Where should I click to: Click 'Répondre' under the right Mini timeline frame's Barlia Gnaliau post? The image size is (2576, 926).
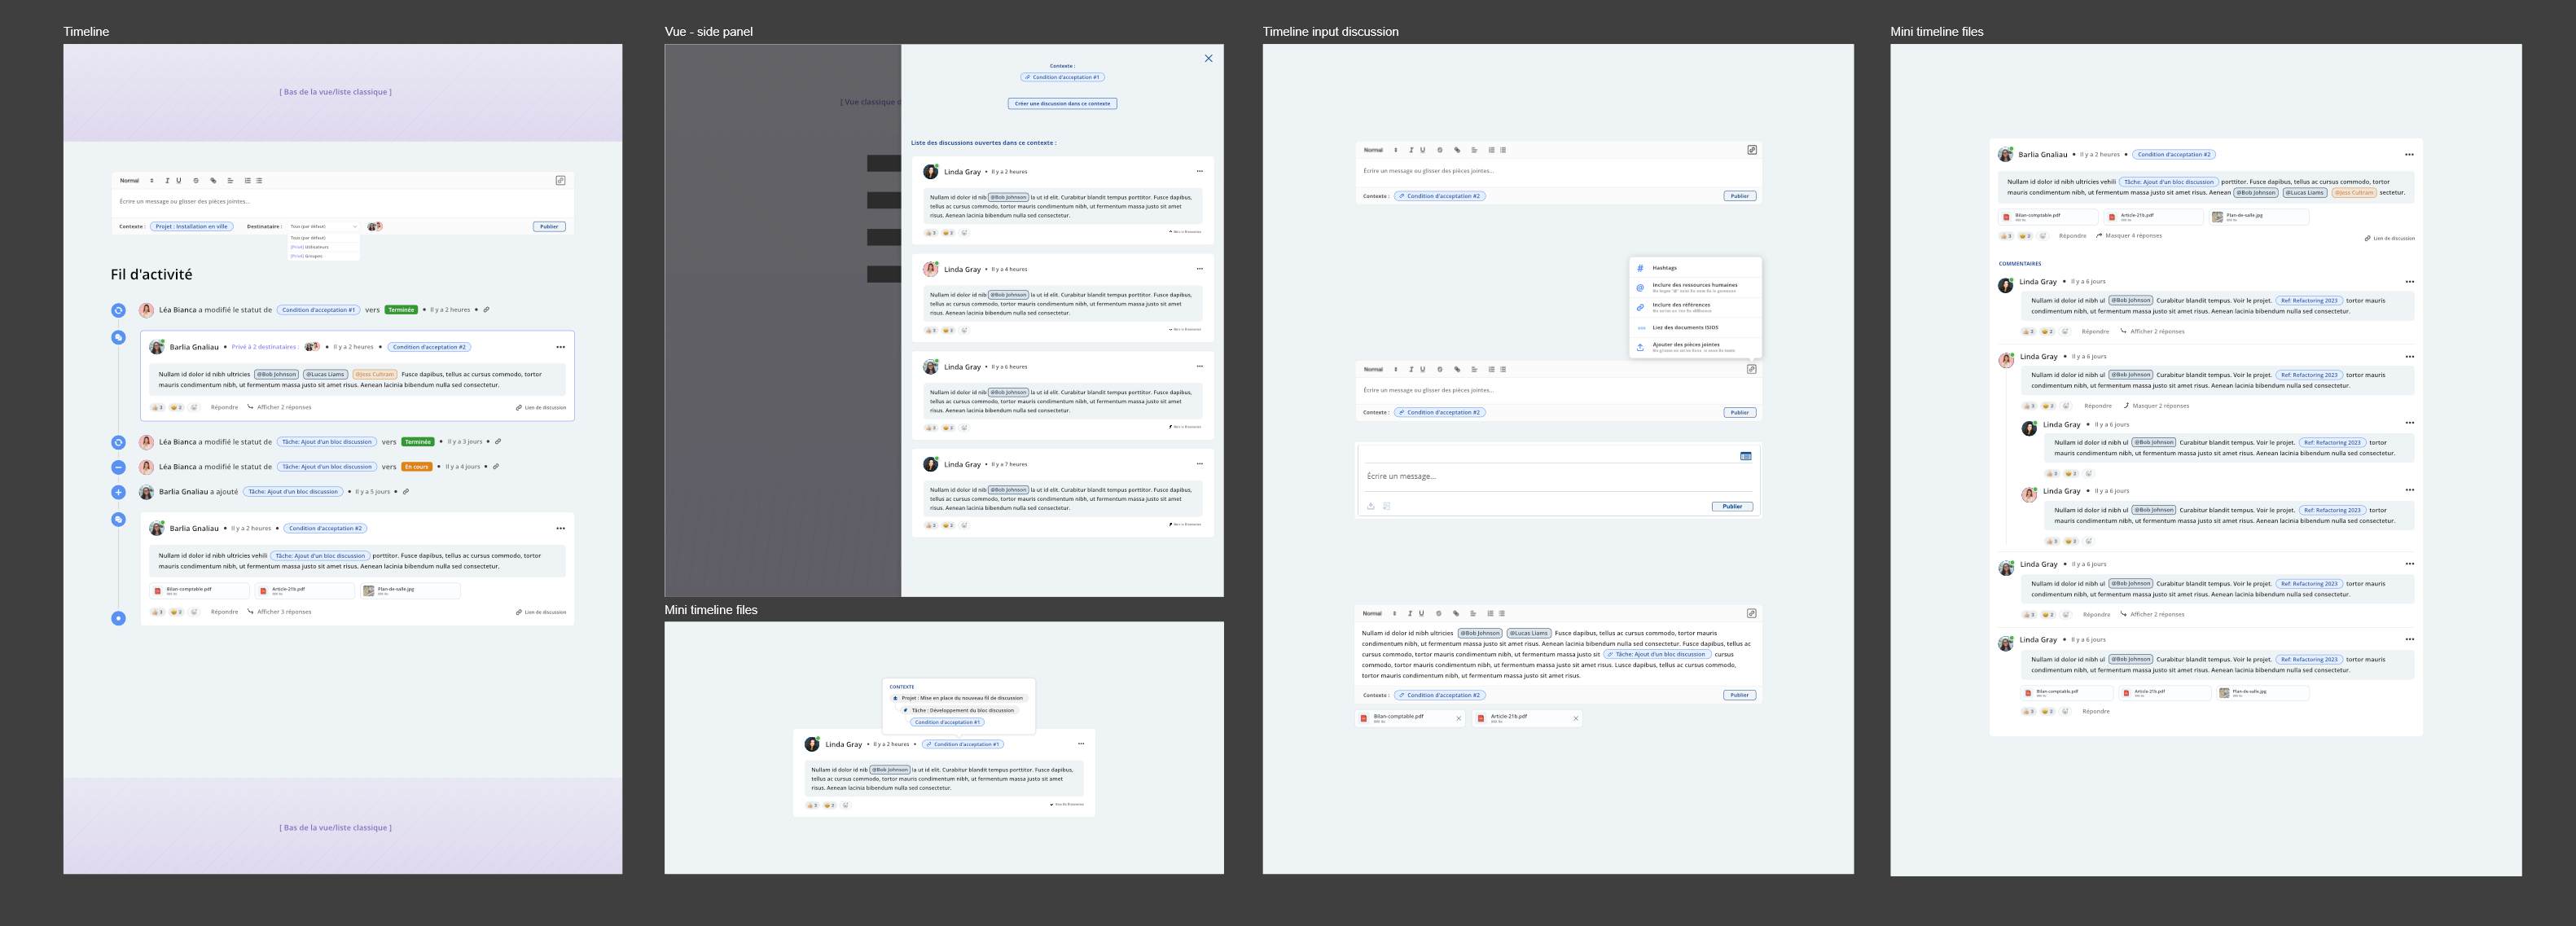pyautogui.click(x=2072, y=236)
